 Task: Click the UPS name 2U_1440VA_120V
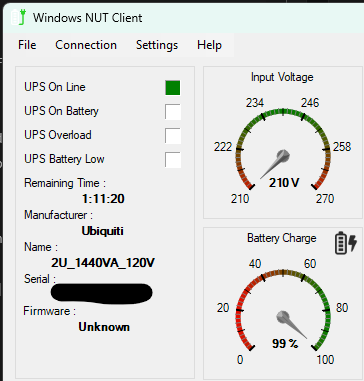coord(103,263)
